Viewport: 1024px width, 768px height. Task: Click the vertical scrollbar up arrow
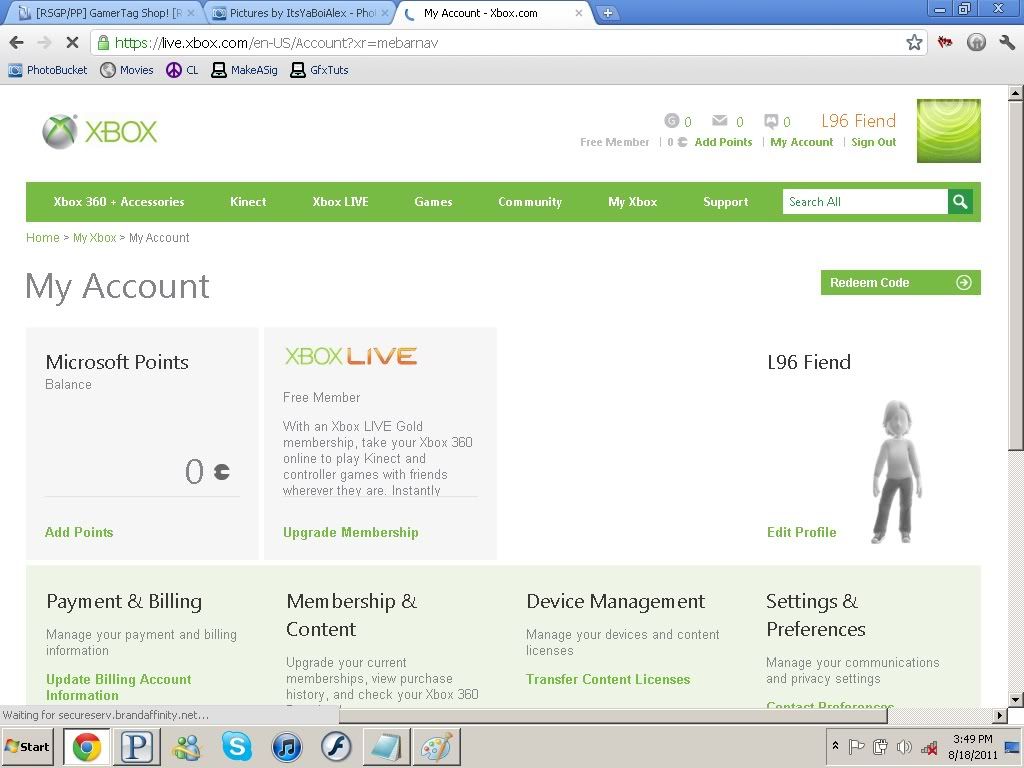tap(1015, 93)
